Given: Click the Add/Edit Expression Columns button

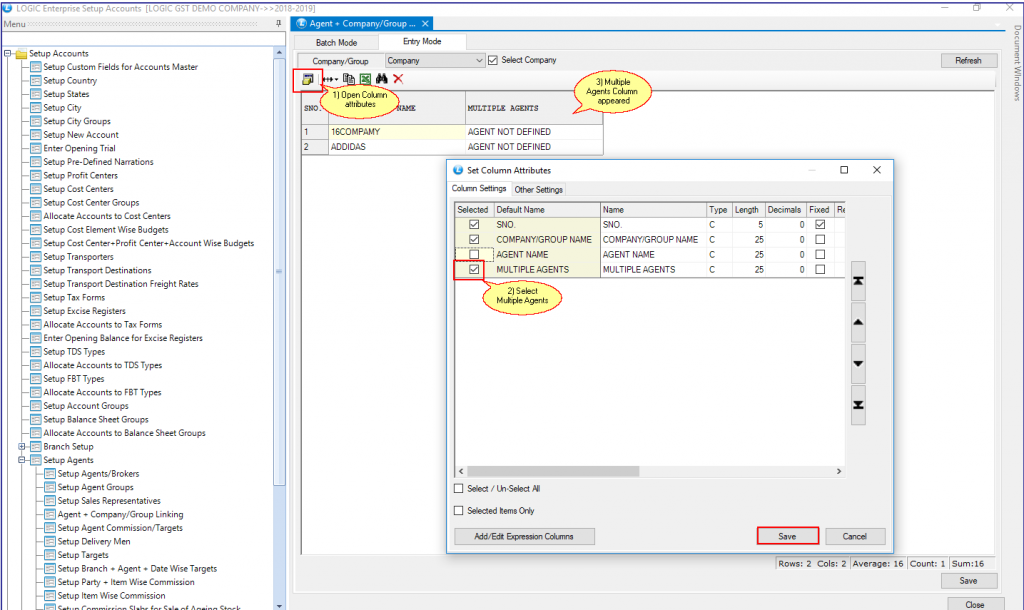Looking at the screenshot, I should [x=524, y=536].
